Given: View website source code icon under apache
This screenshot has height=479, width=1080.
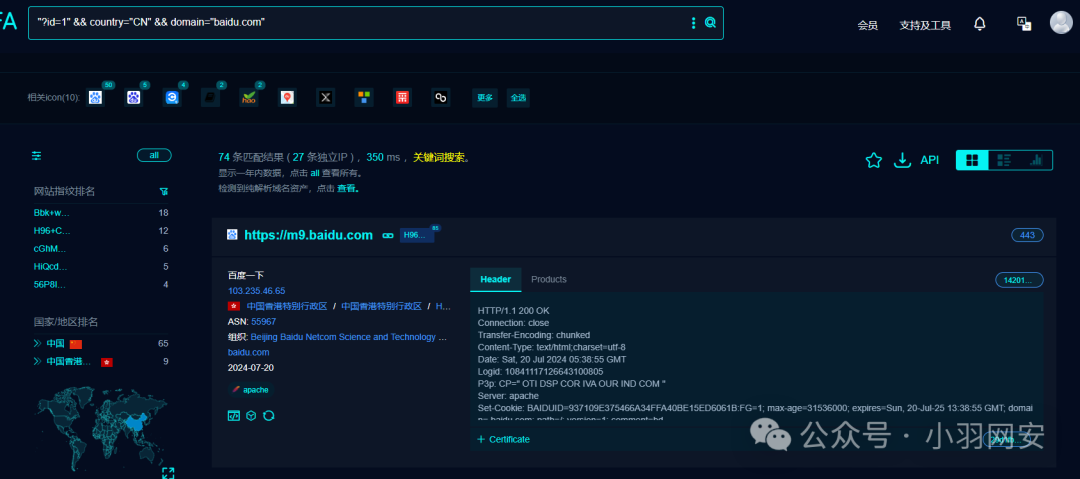Looking at the screenshot, I should [234, 416].
